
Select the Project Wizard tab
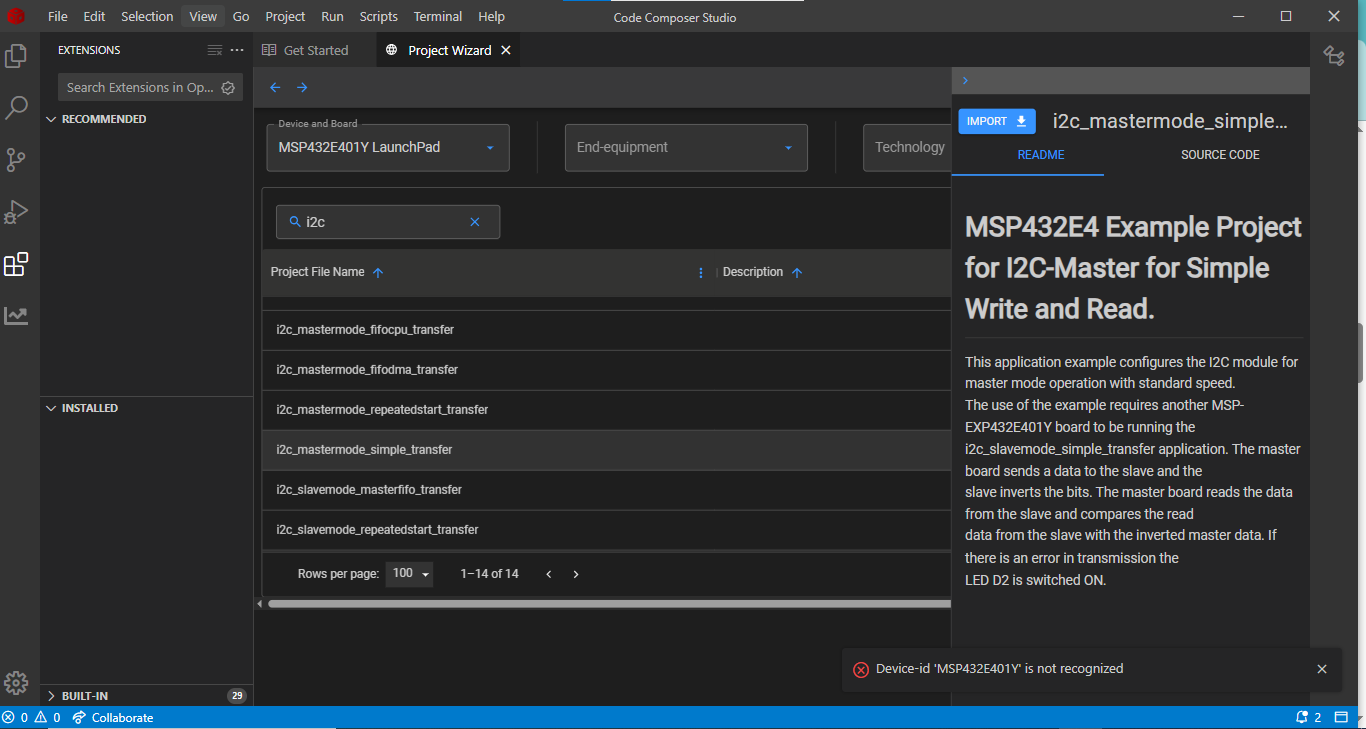tap(449, 50)
